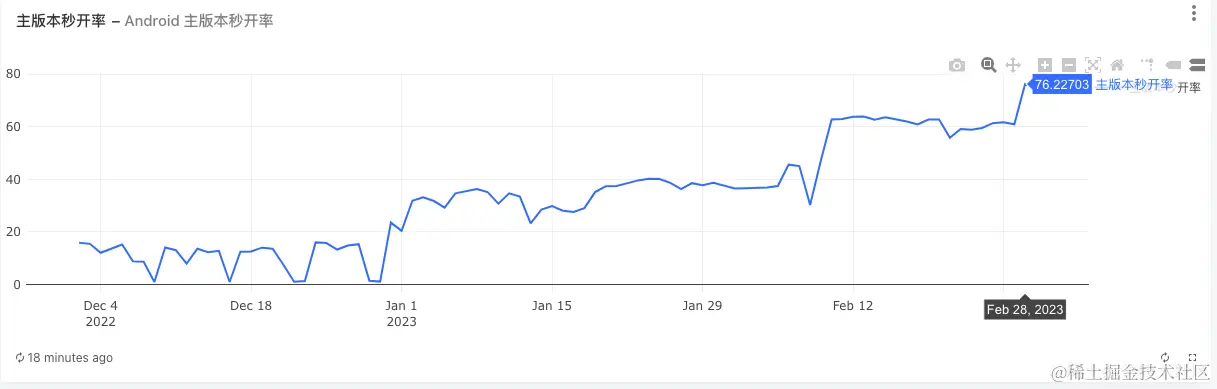Click the 76.22703 hover value label
The width and height of the screenshot is (1217, 389).
point(1061,85)
